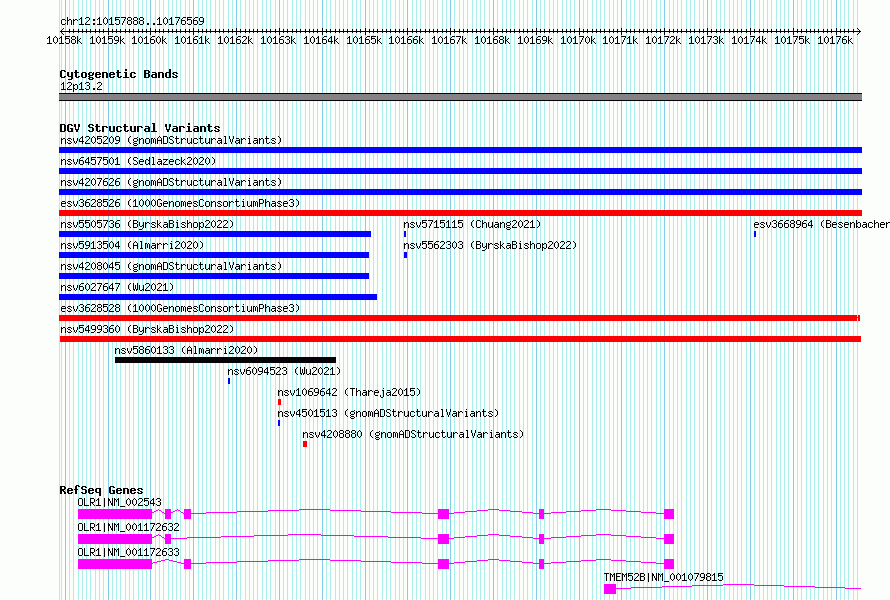890x600 pixels.
Task: Select the Cytogenetic Bands track title
Action: pyautogui.click(x=119, y=74)
